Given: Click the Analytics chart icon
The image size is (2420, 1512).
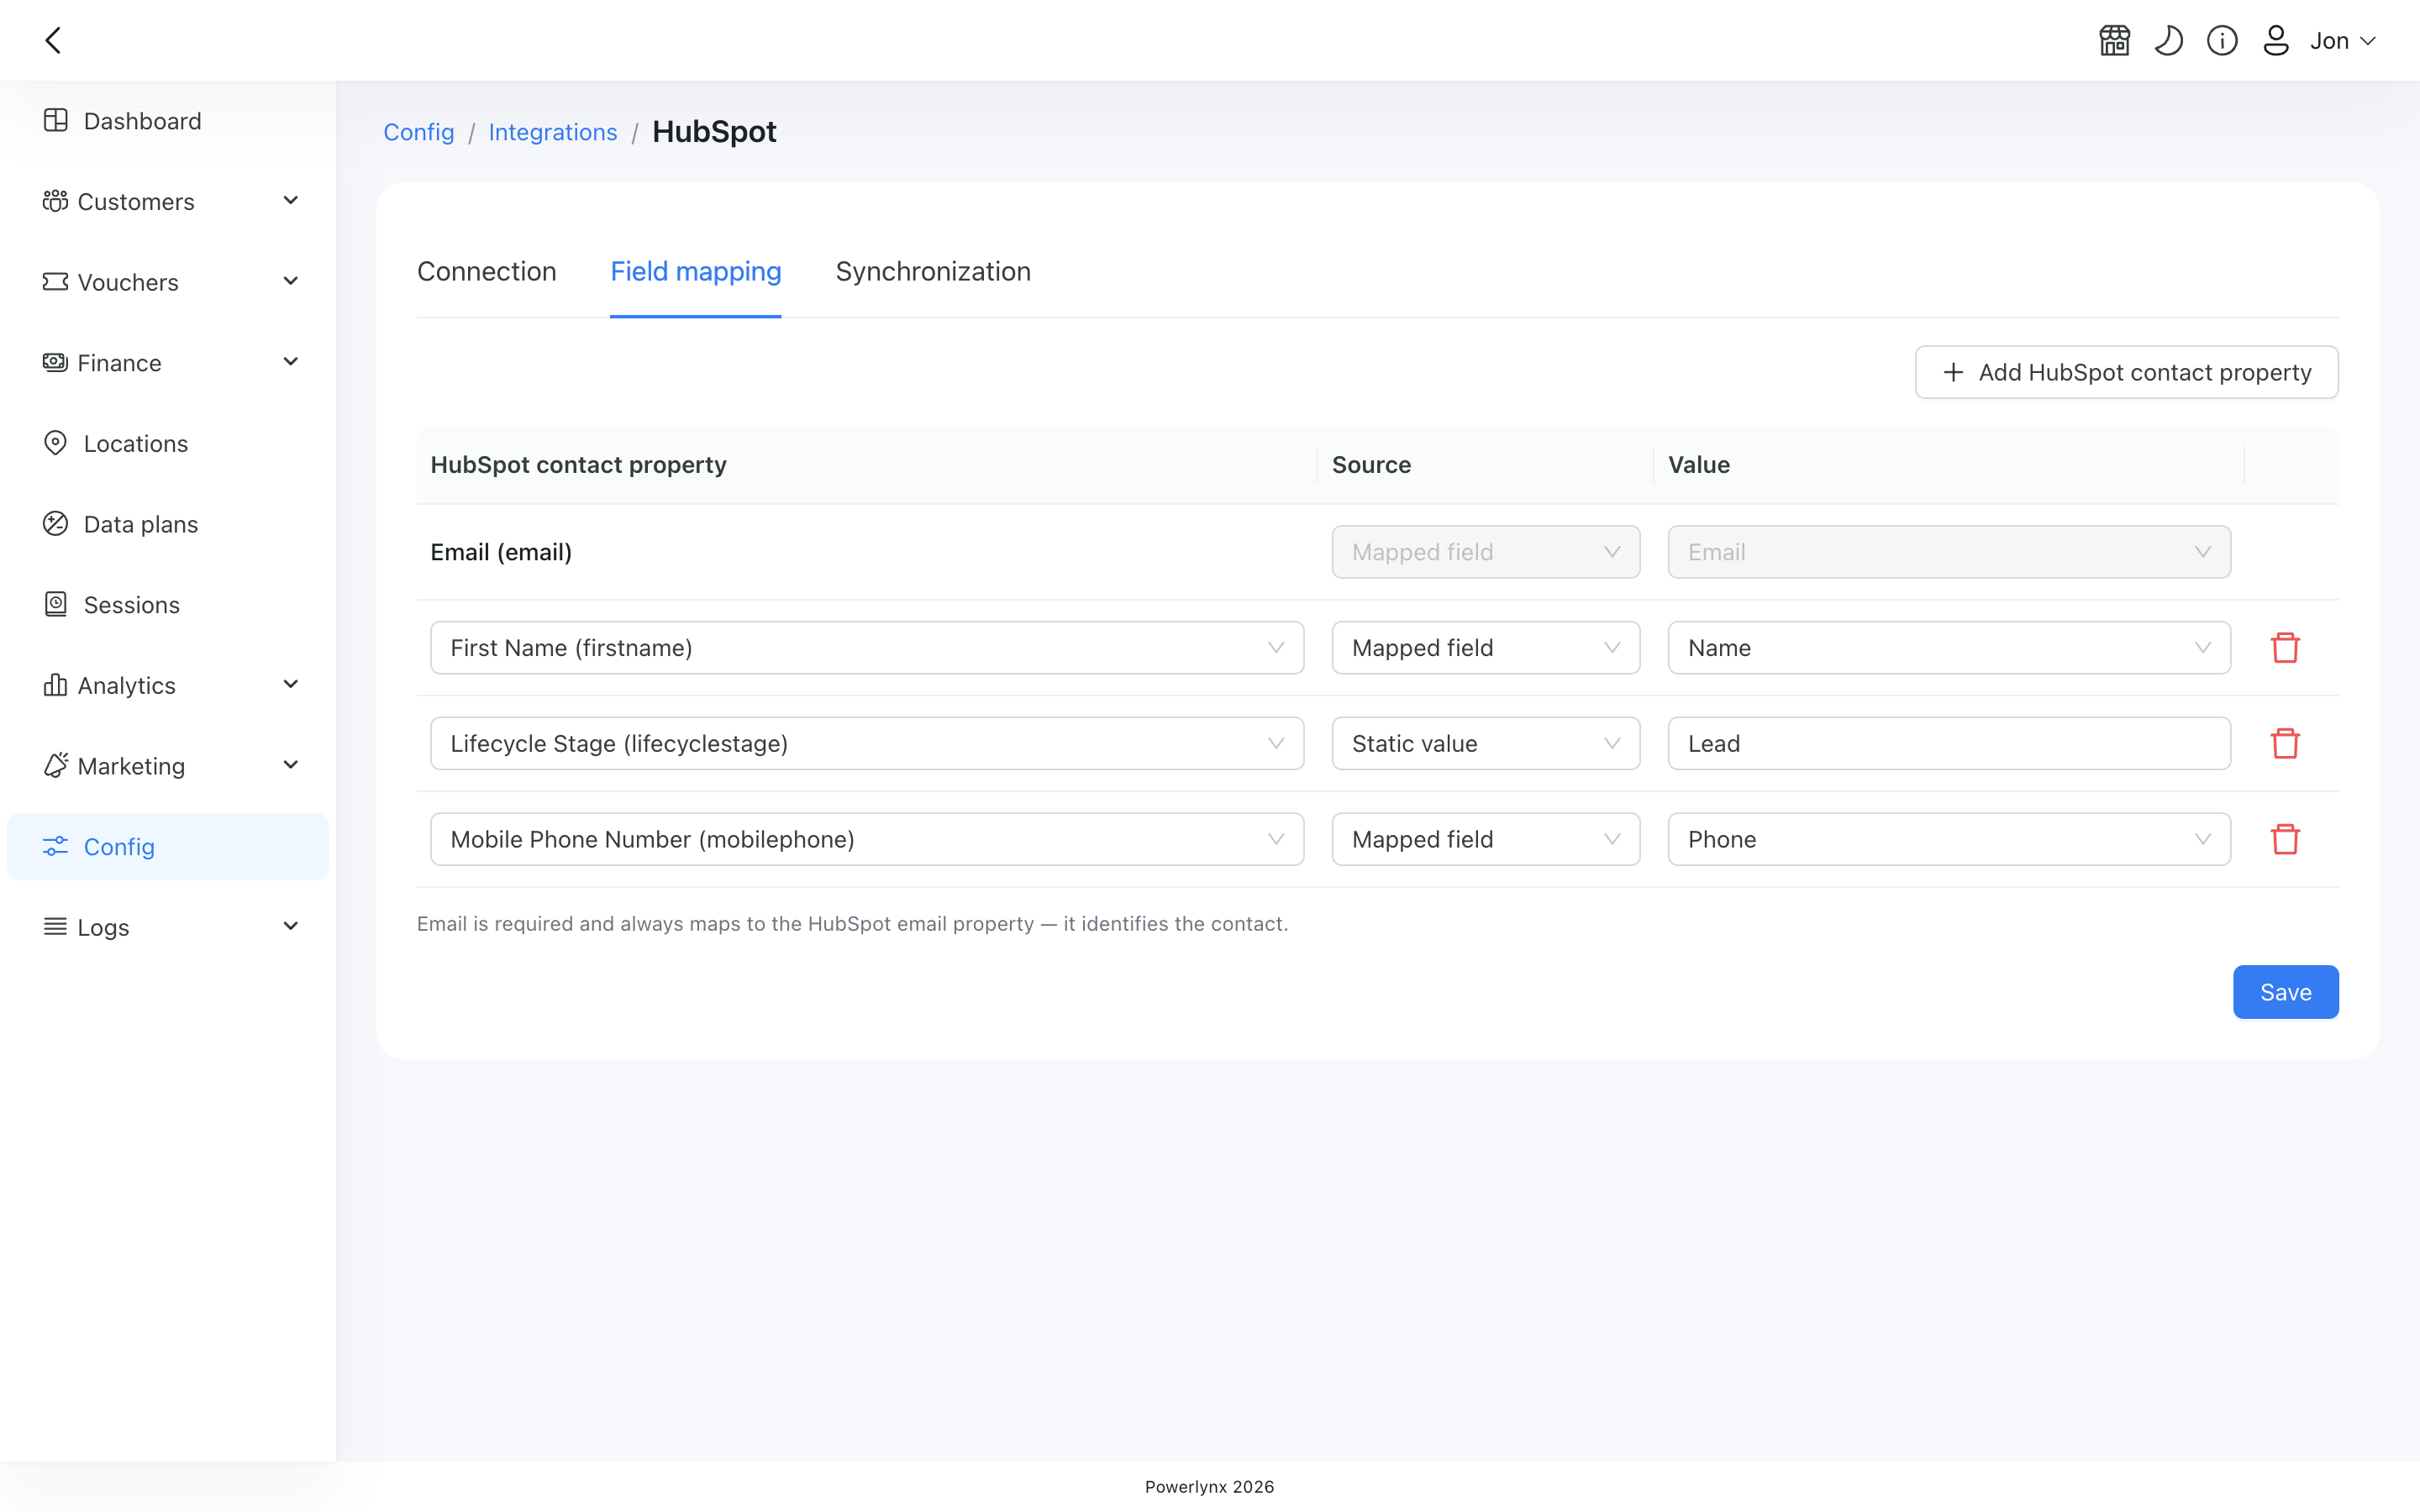Looking at the screenshot, I should click(x=55, y=685).
